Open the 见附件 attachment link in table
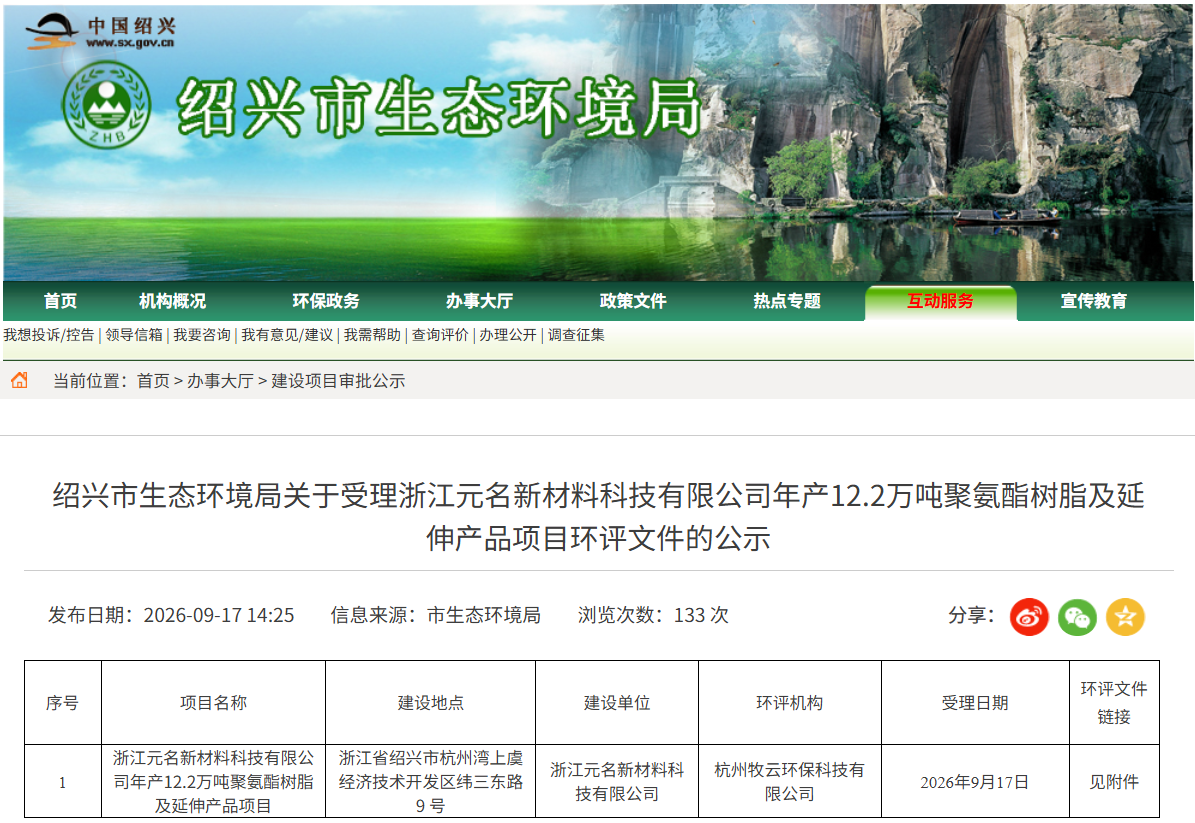This screenshot has height=823, width=1195. coord(1113,782)
